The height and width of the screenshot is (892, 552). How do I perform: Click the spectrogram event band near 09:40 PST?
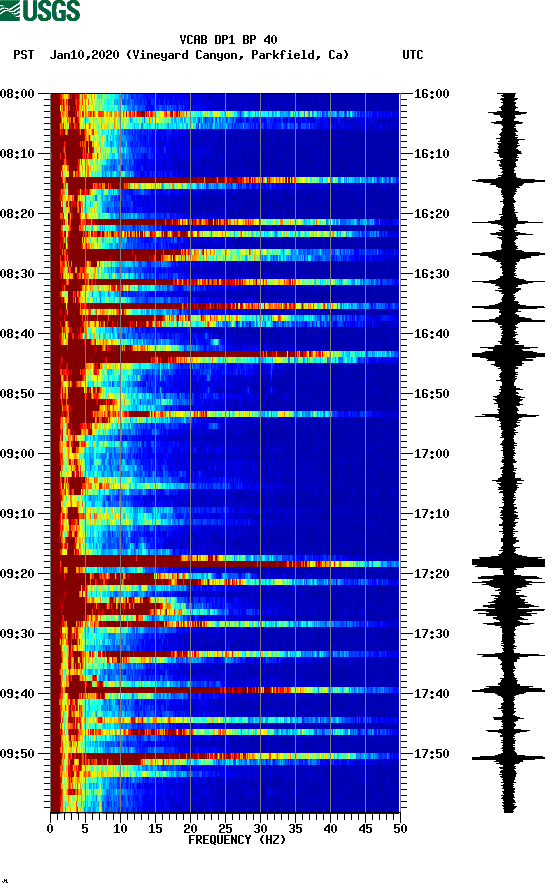tap(225, 690)
